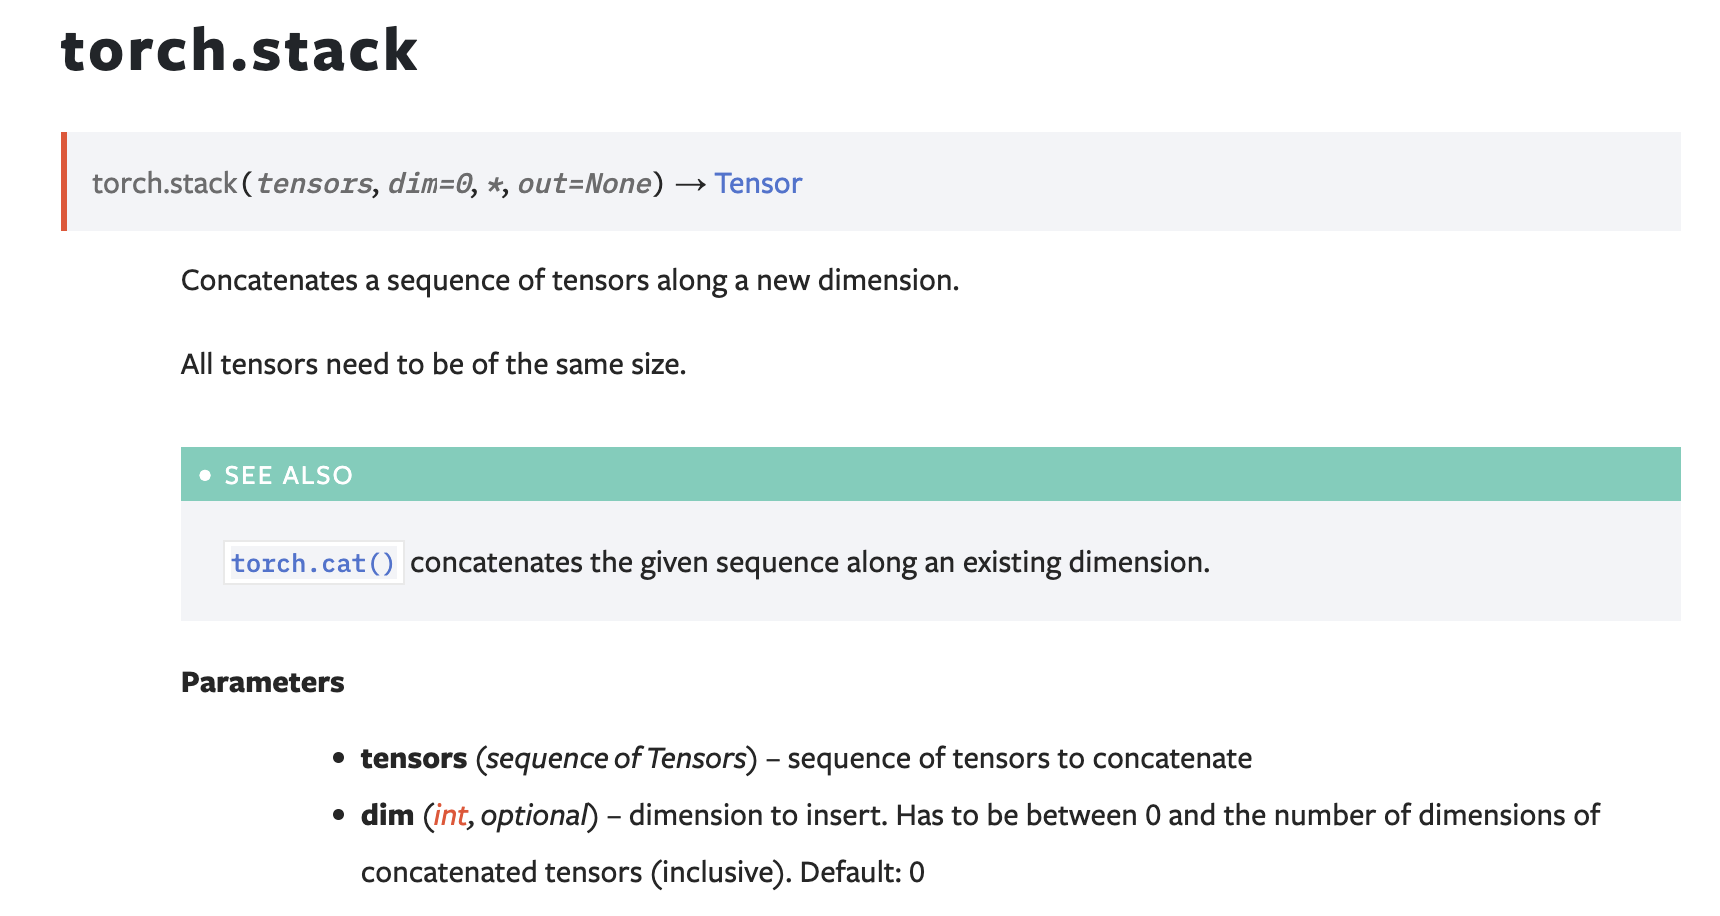Click the 'Concatenates a sequence of tensors' sentence

coord(569,281)
